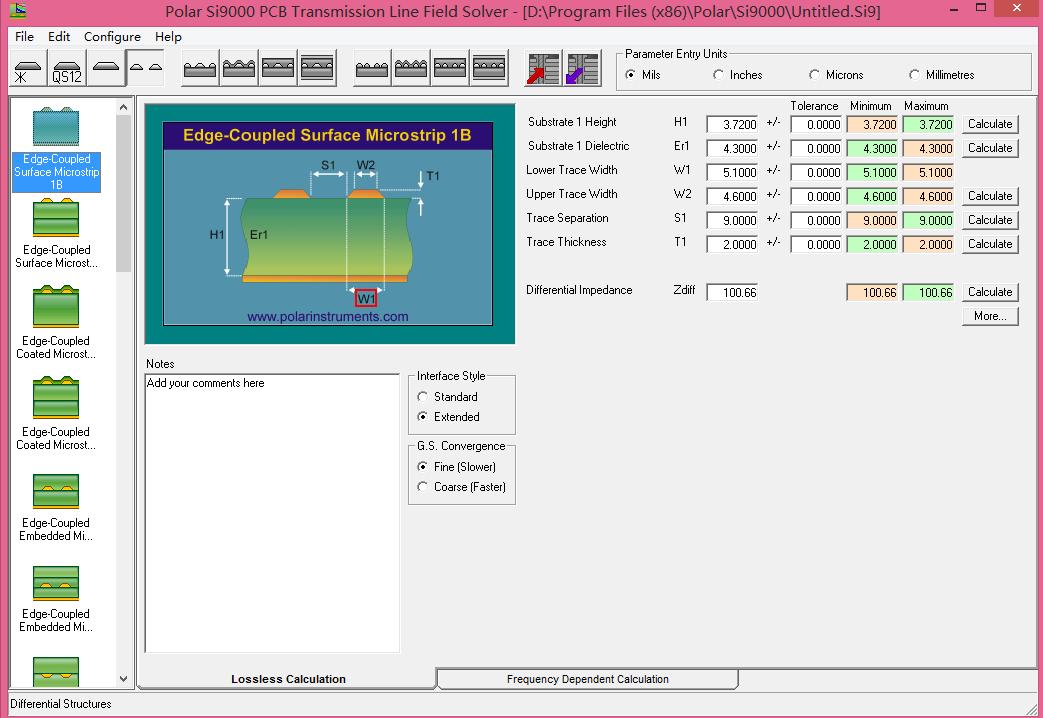Calculate Substrate 1 Height H1
The image size is (1043, 718).
[990, 124]
